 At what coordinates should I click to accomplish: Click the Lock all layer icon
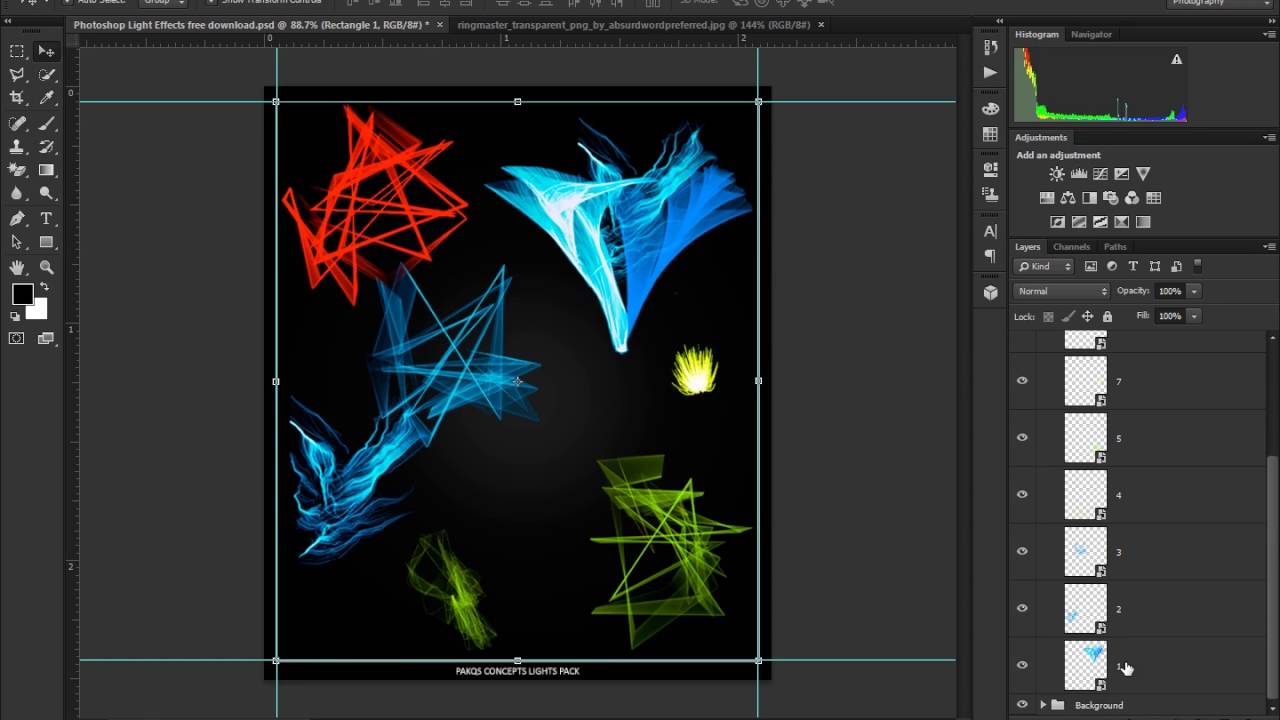click(1107, 317)
